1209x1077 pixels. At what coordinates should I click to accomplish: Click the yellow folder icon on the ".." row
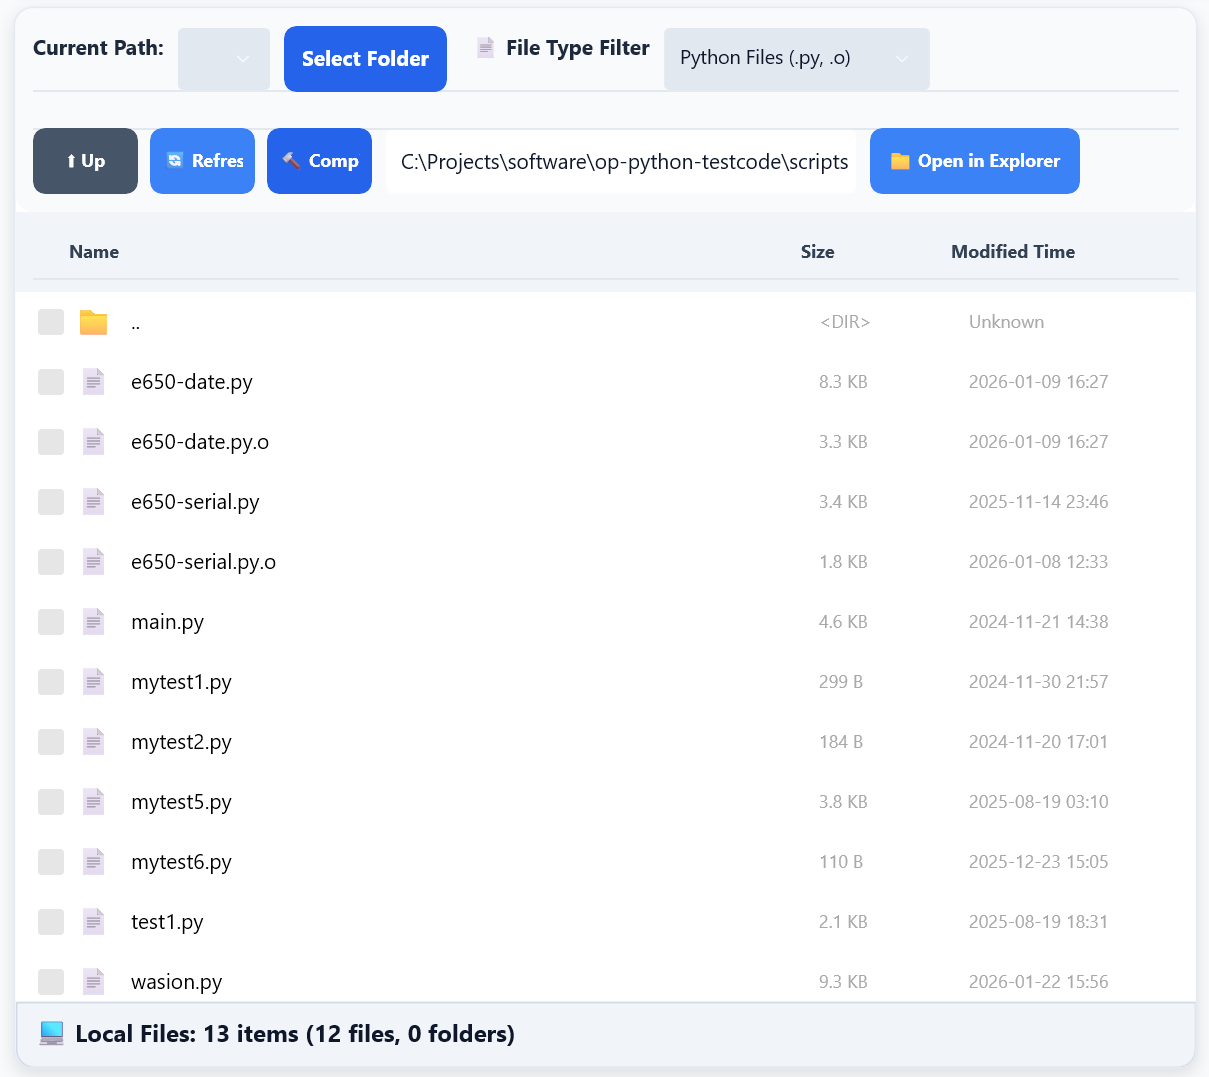click(93, 321)
